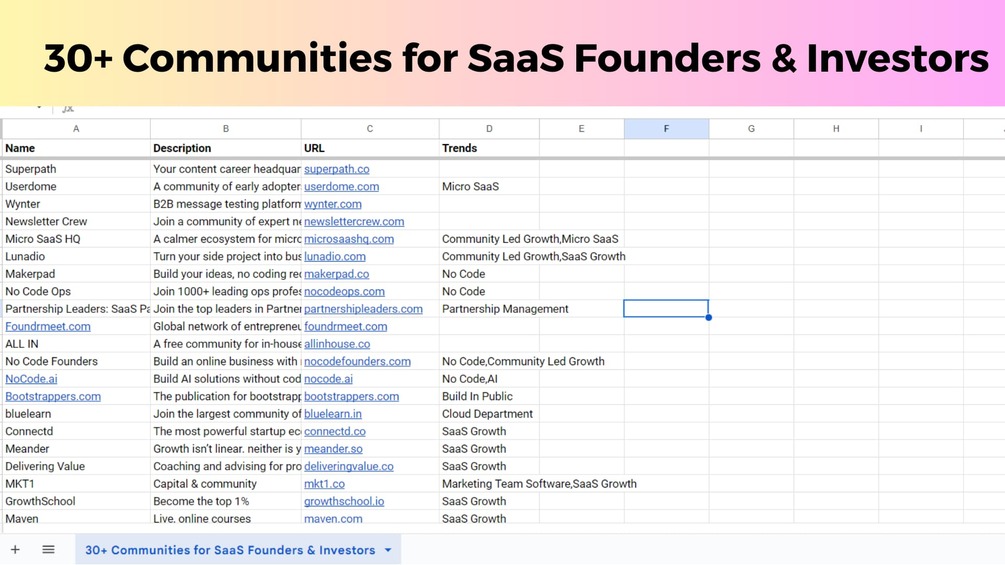
Task: Open the superpath.co link
Action: click(x=336, y=169)
